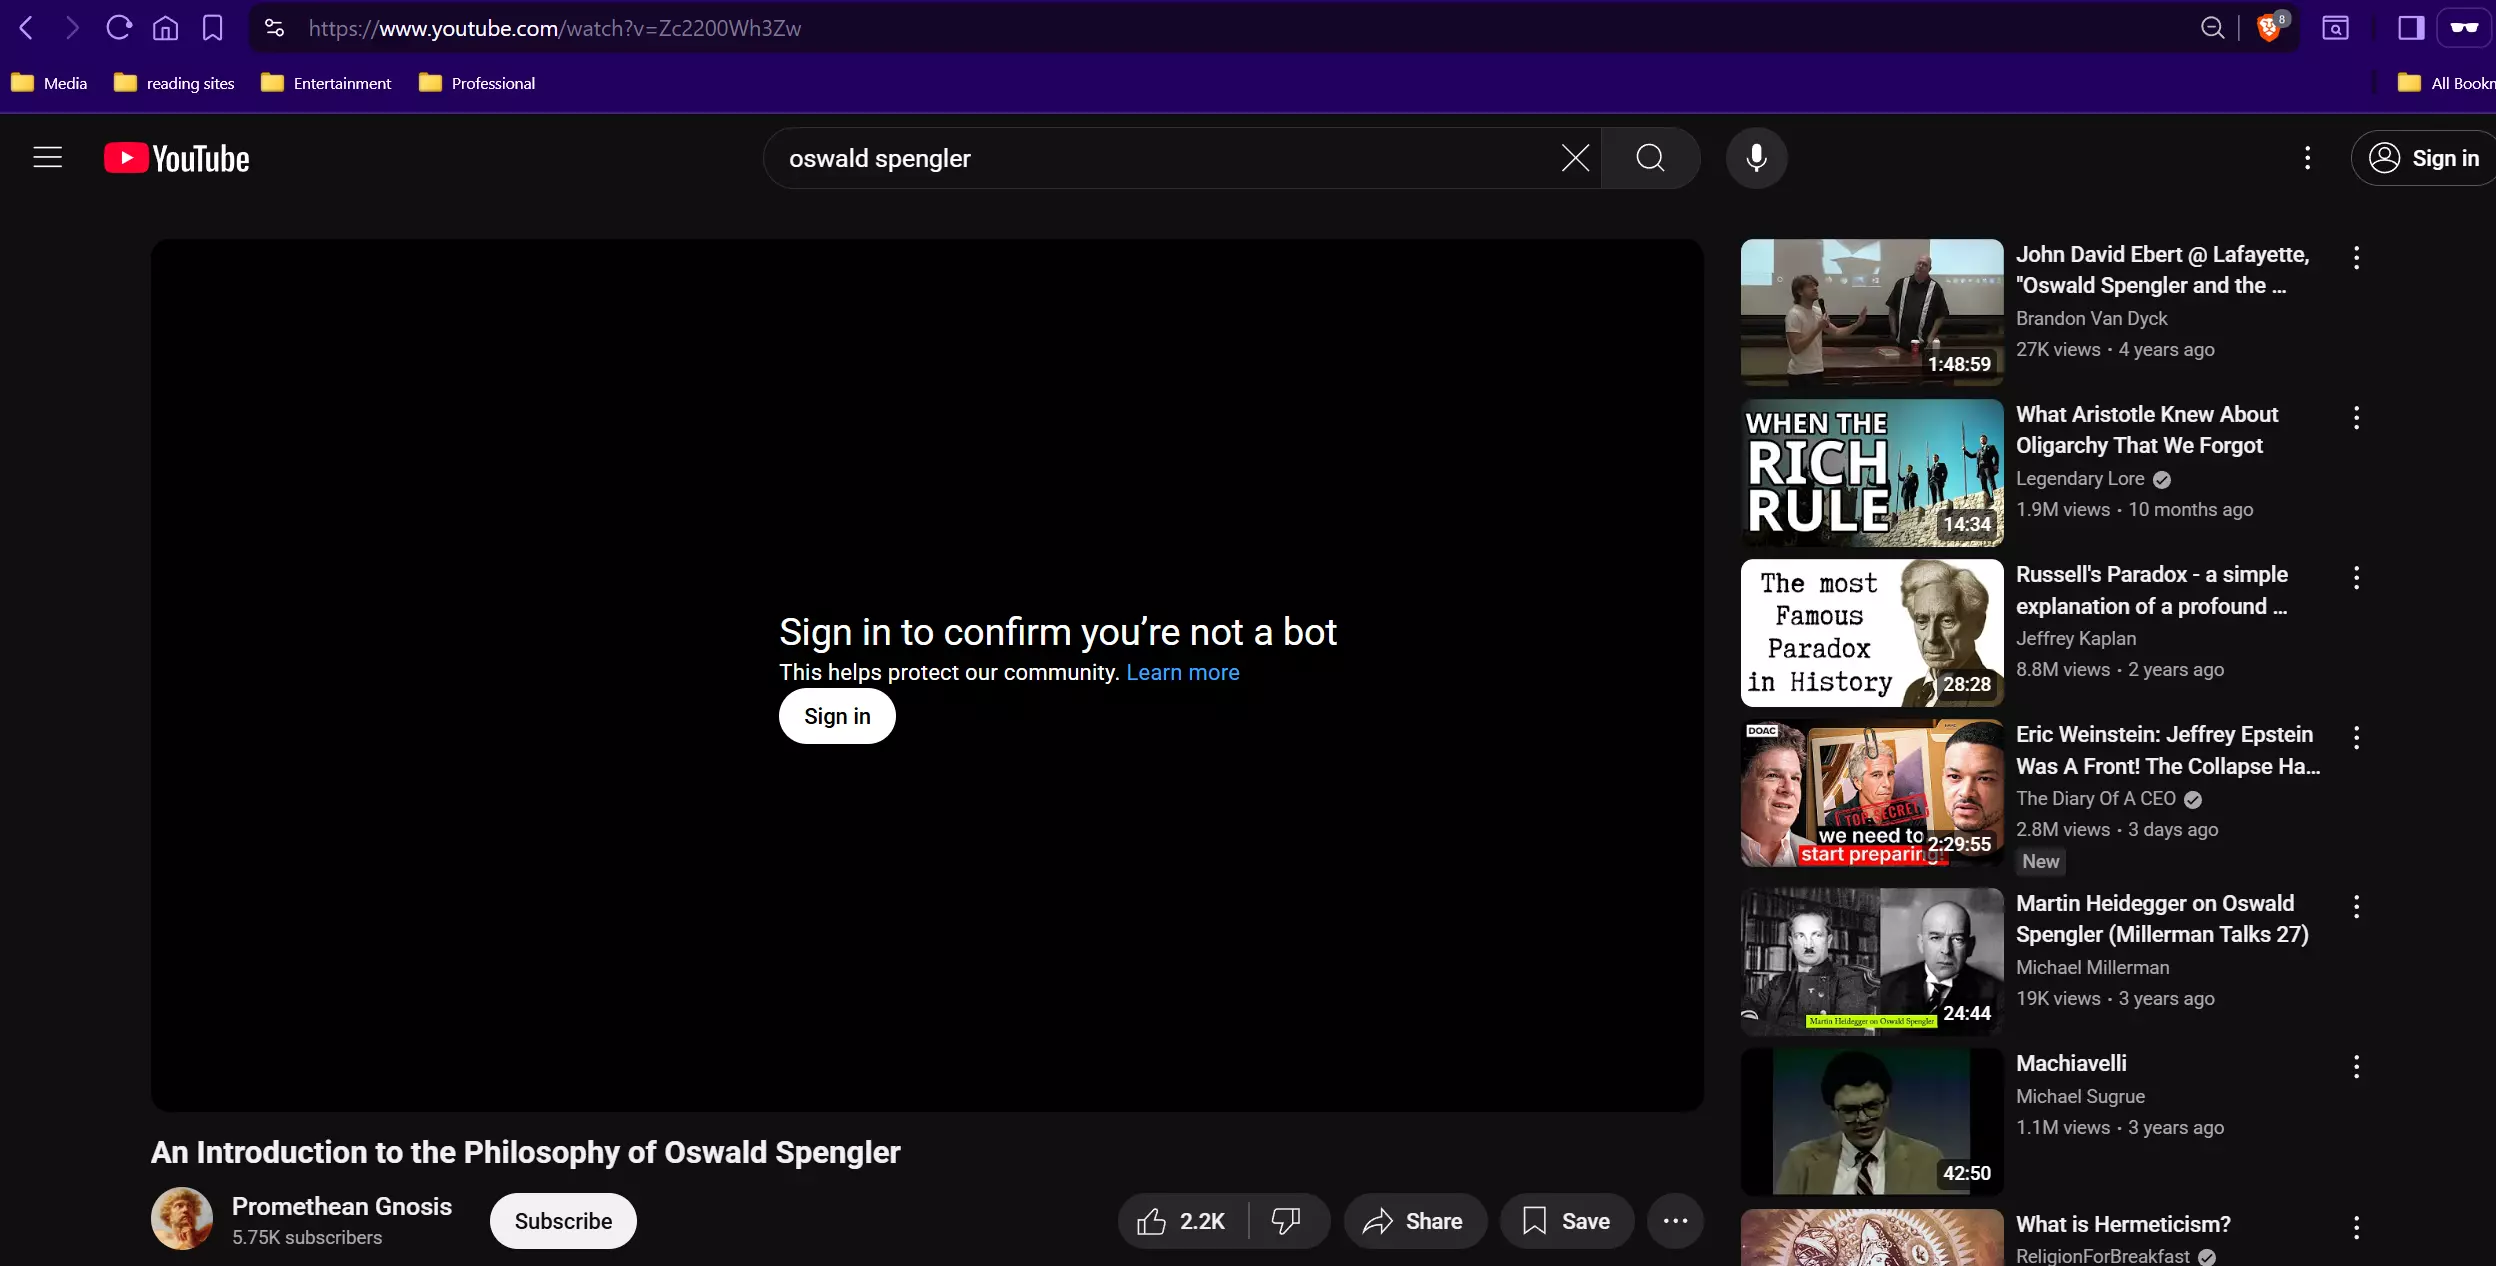The image size is (2496, 1266).
Task: Open the Media bookmarks folder
Action: pyautogui.click(x=49, y=83)
